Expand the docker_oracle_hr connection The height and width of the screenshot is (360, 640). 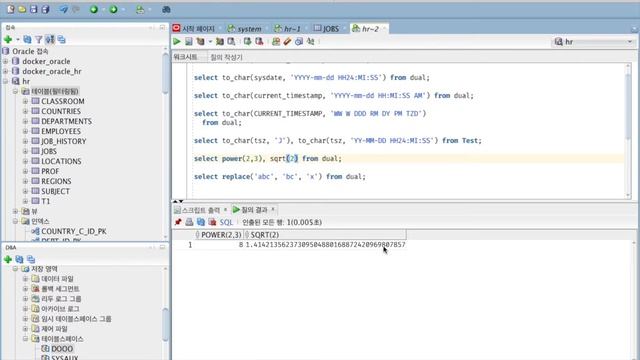click(x=6, y=71)
